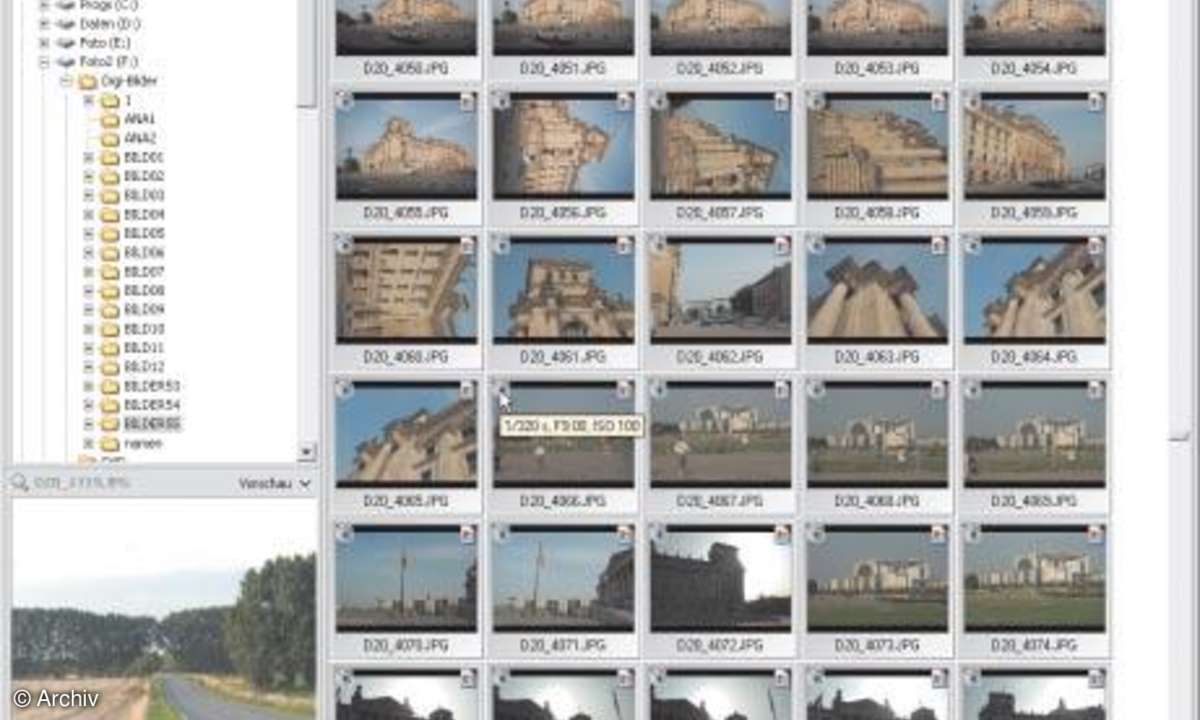Click the round badge icon on D20_4072.JPG thumbnail
Viewport: 1200px width, 720px height.
tap(658, 533)
